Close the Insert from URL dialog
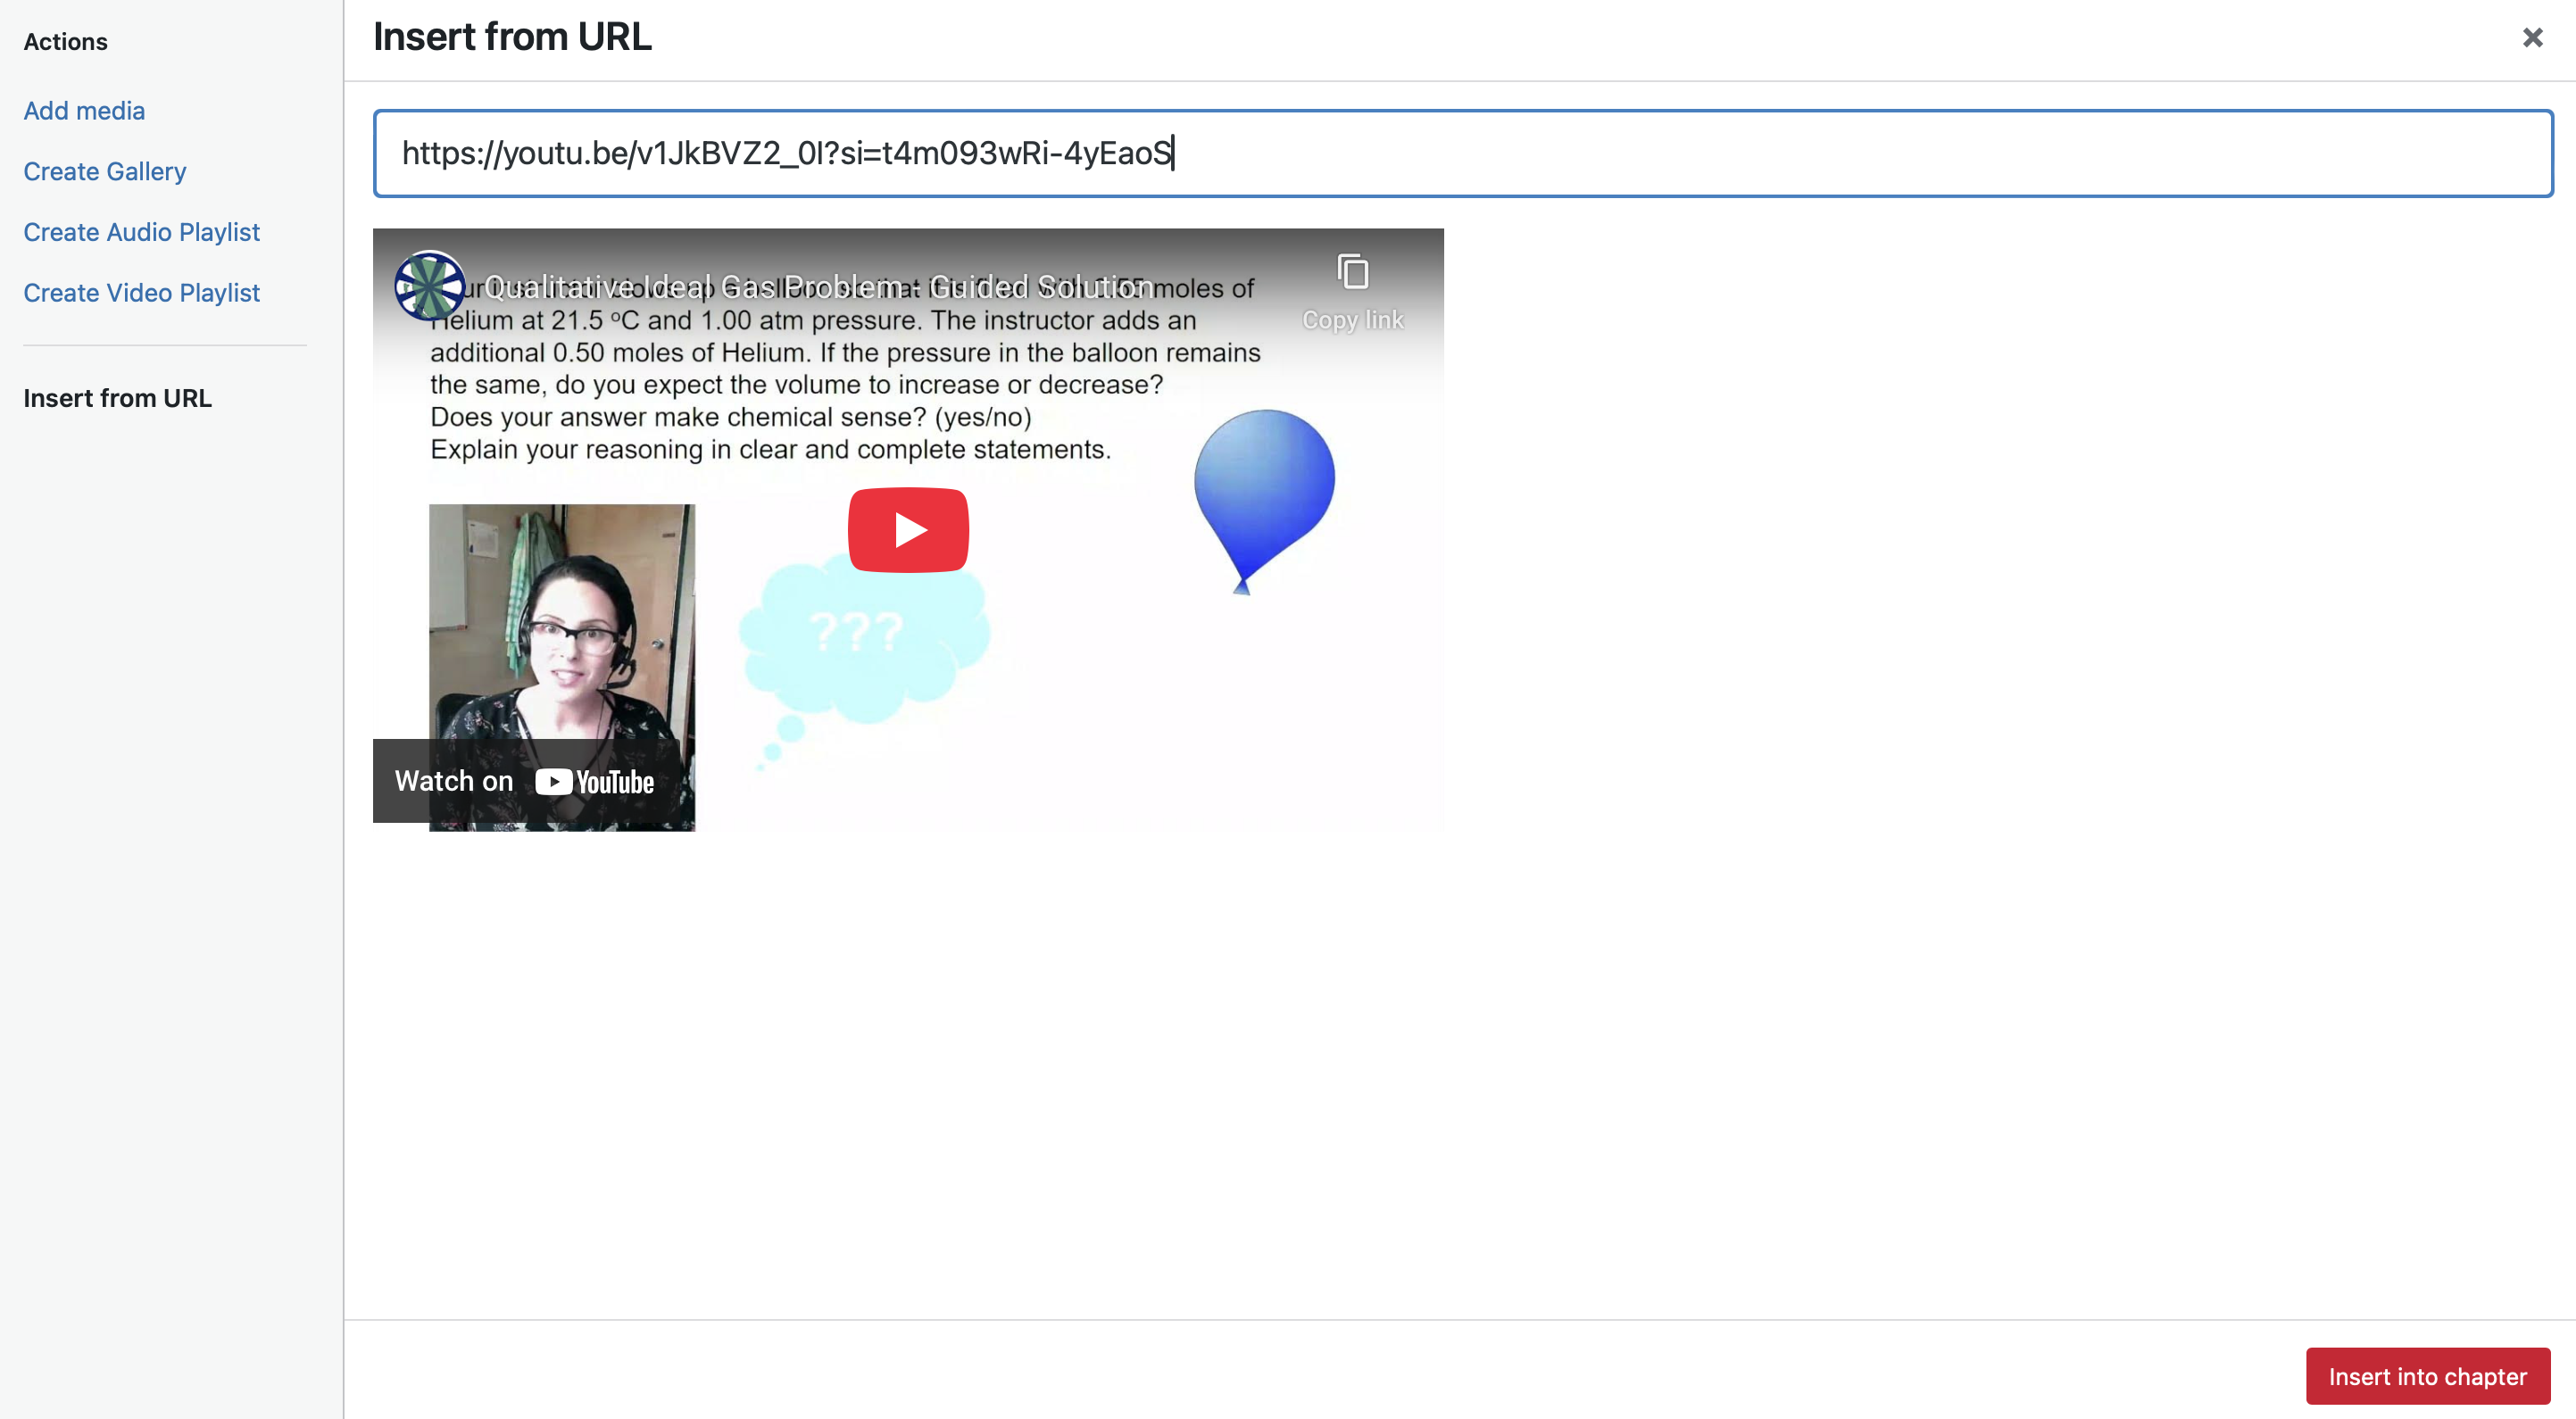Viewport: 2576px width, 1419px height. (x=2532, y=38)
